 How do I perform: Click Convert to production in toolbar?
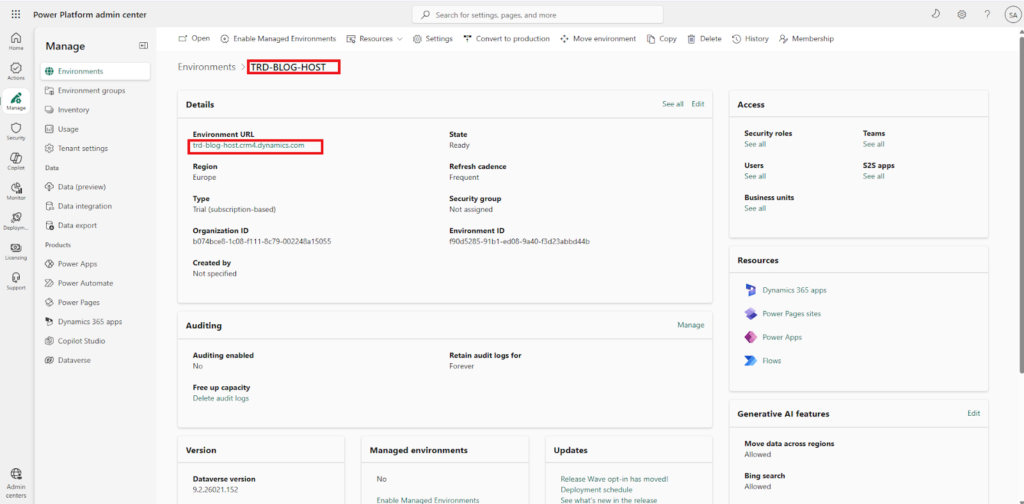506,39
